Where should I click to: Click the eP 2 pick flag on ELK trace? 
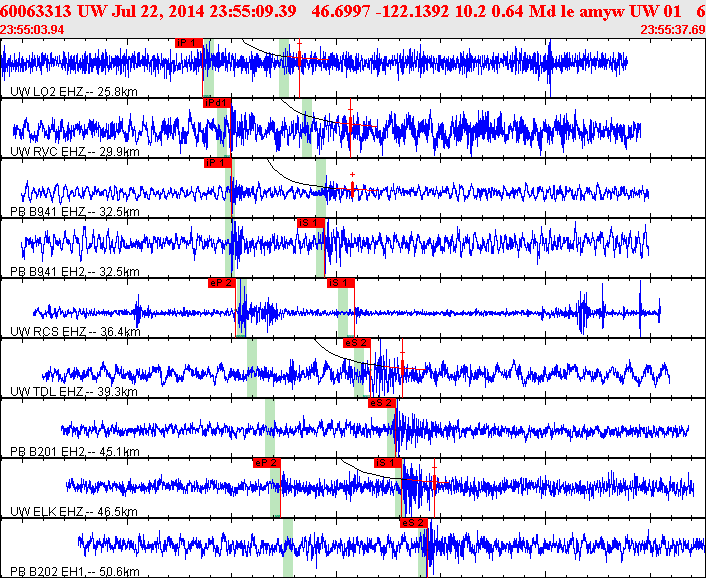click(x=267, y=463)
